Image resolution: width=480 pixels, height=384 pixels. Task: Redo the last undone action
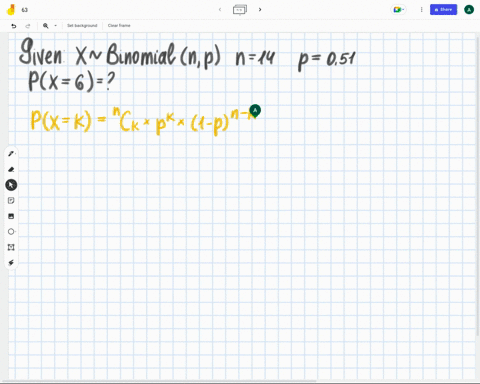tap(28, 26)
